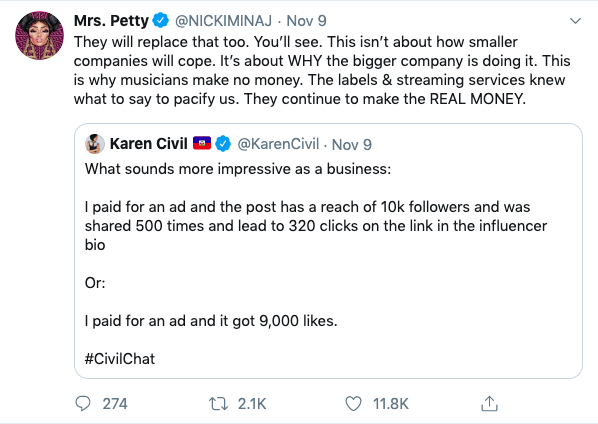Open Karen Civil's Nov 9 timestamp

tap(352, 145)
